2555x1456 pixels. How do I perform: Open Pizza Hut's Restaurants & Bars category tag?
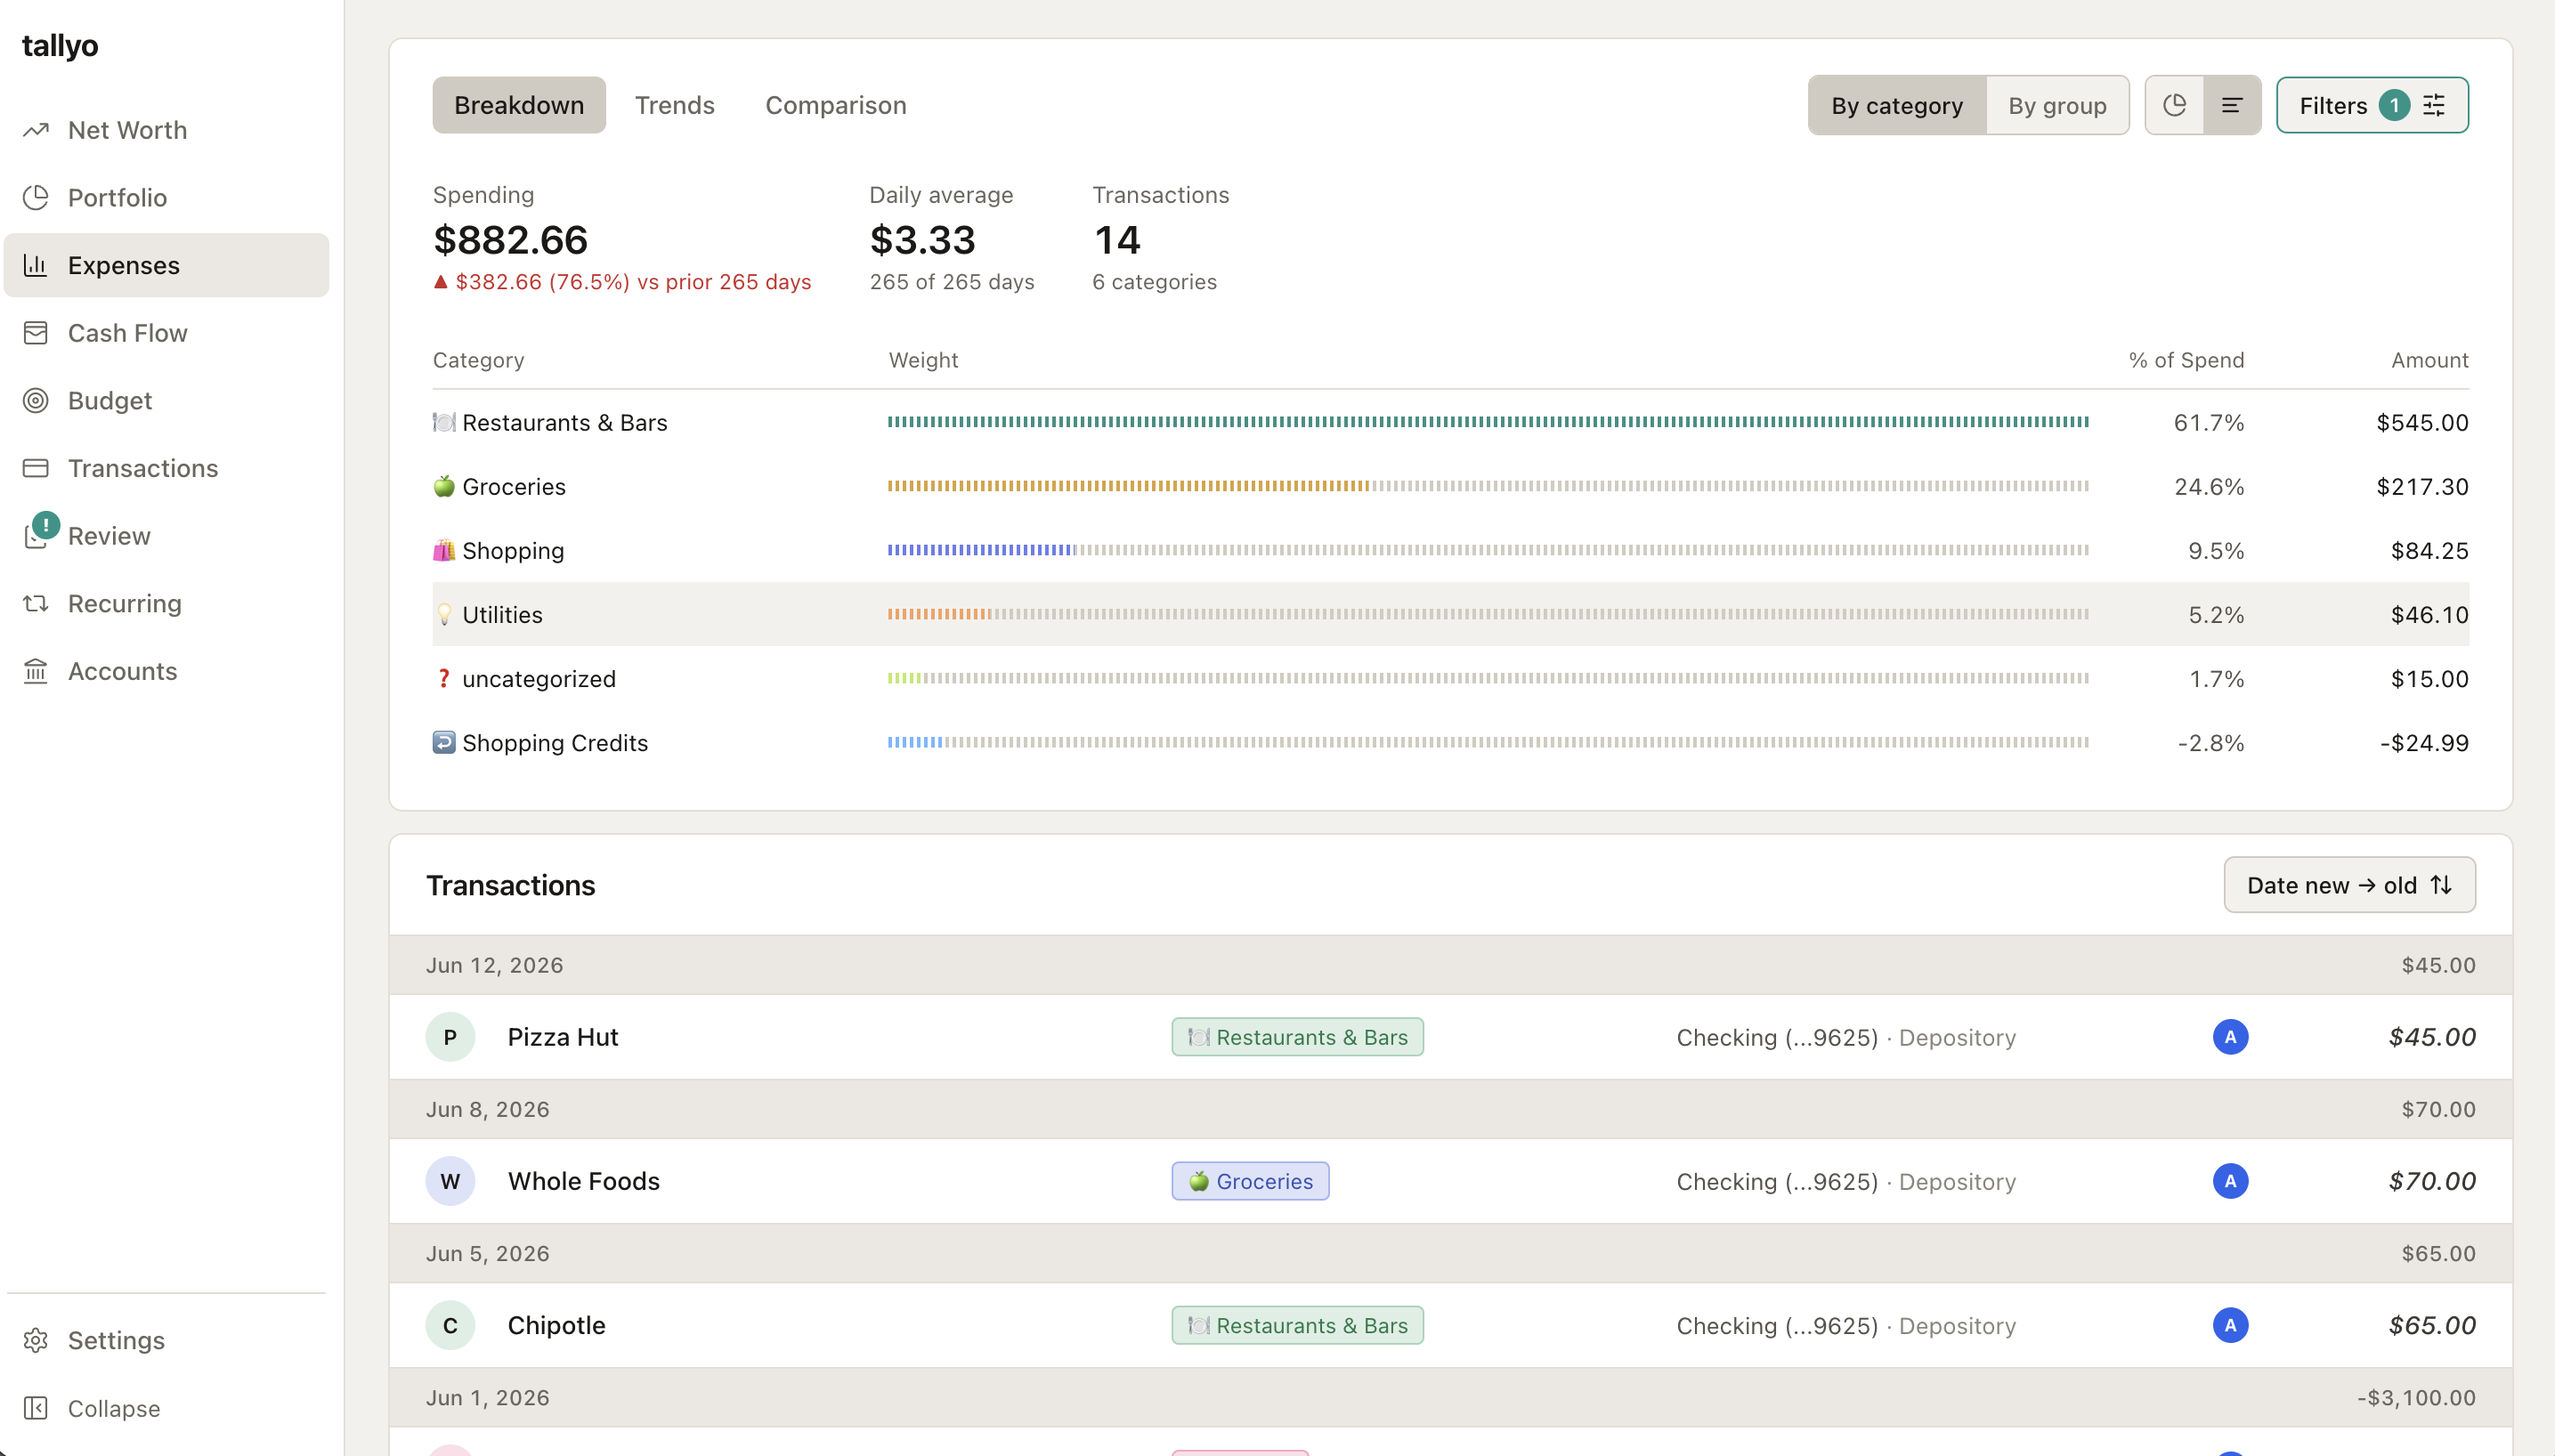tap(1297, 1037)
